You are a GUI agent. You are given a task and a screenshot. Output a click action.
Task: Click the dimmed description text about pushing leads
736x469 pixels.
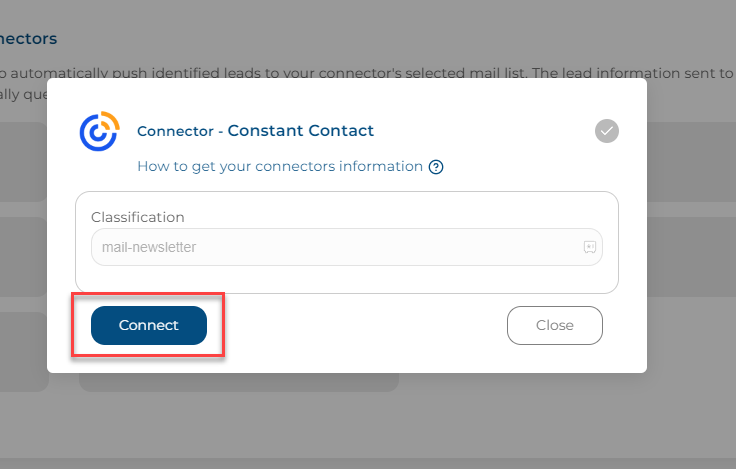point(366,73)
